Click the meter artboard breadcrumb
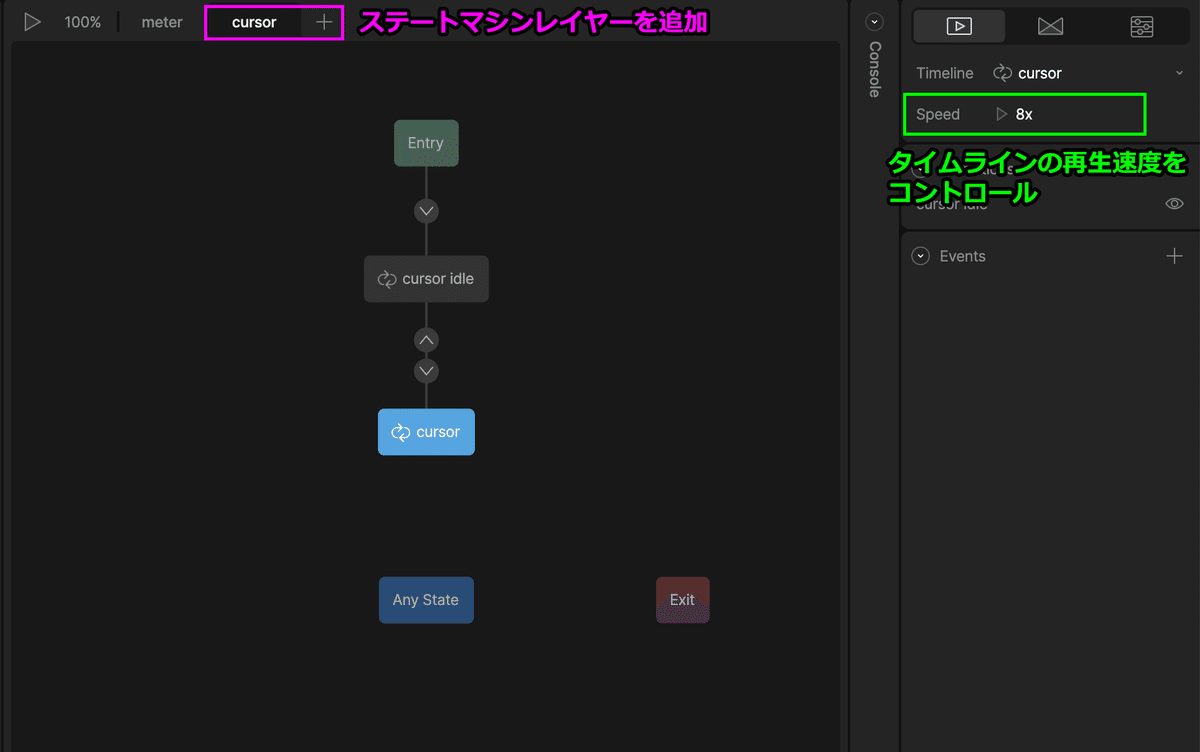The image size is (1200, 752). 160,21
